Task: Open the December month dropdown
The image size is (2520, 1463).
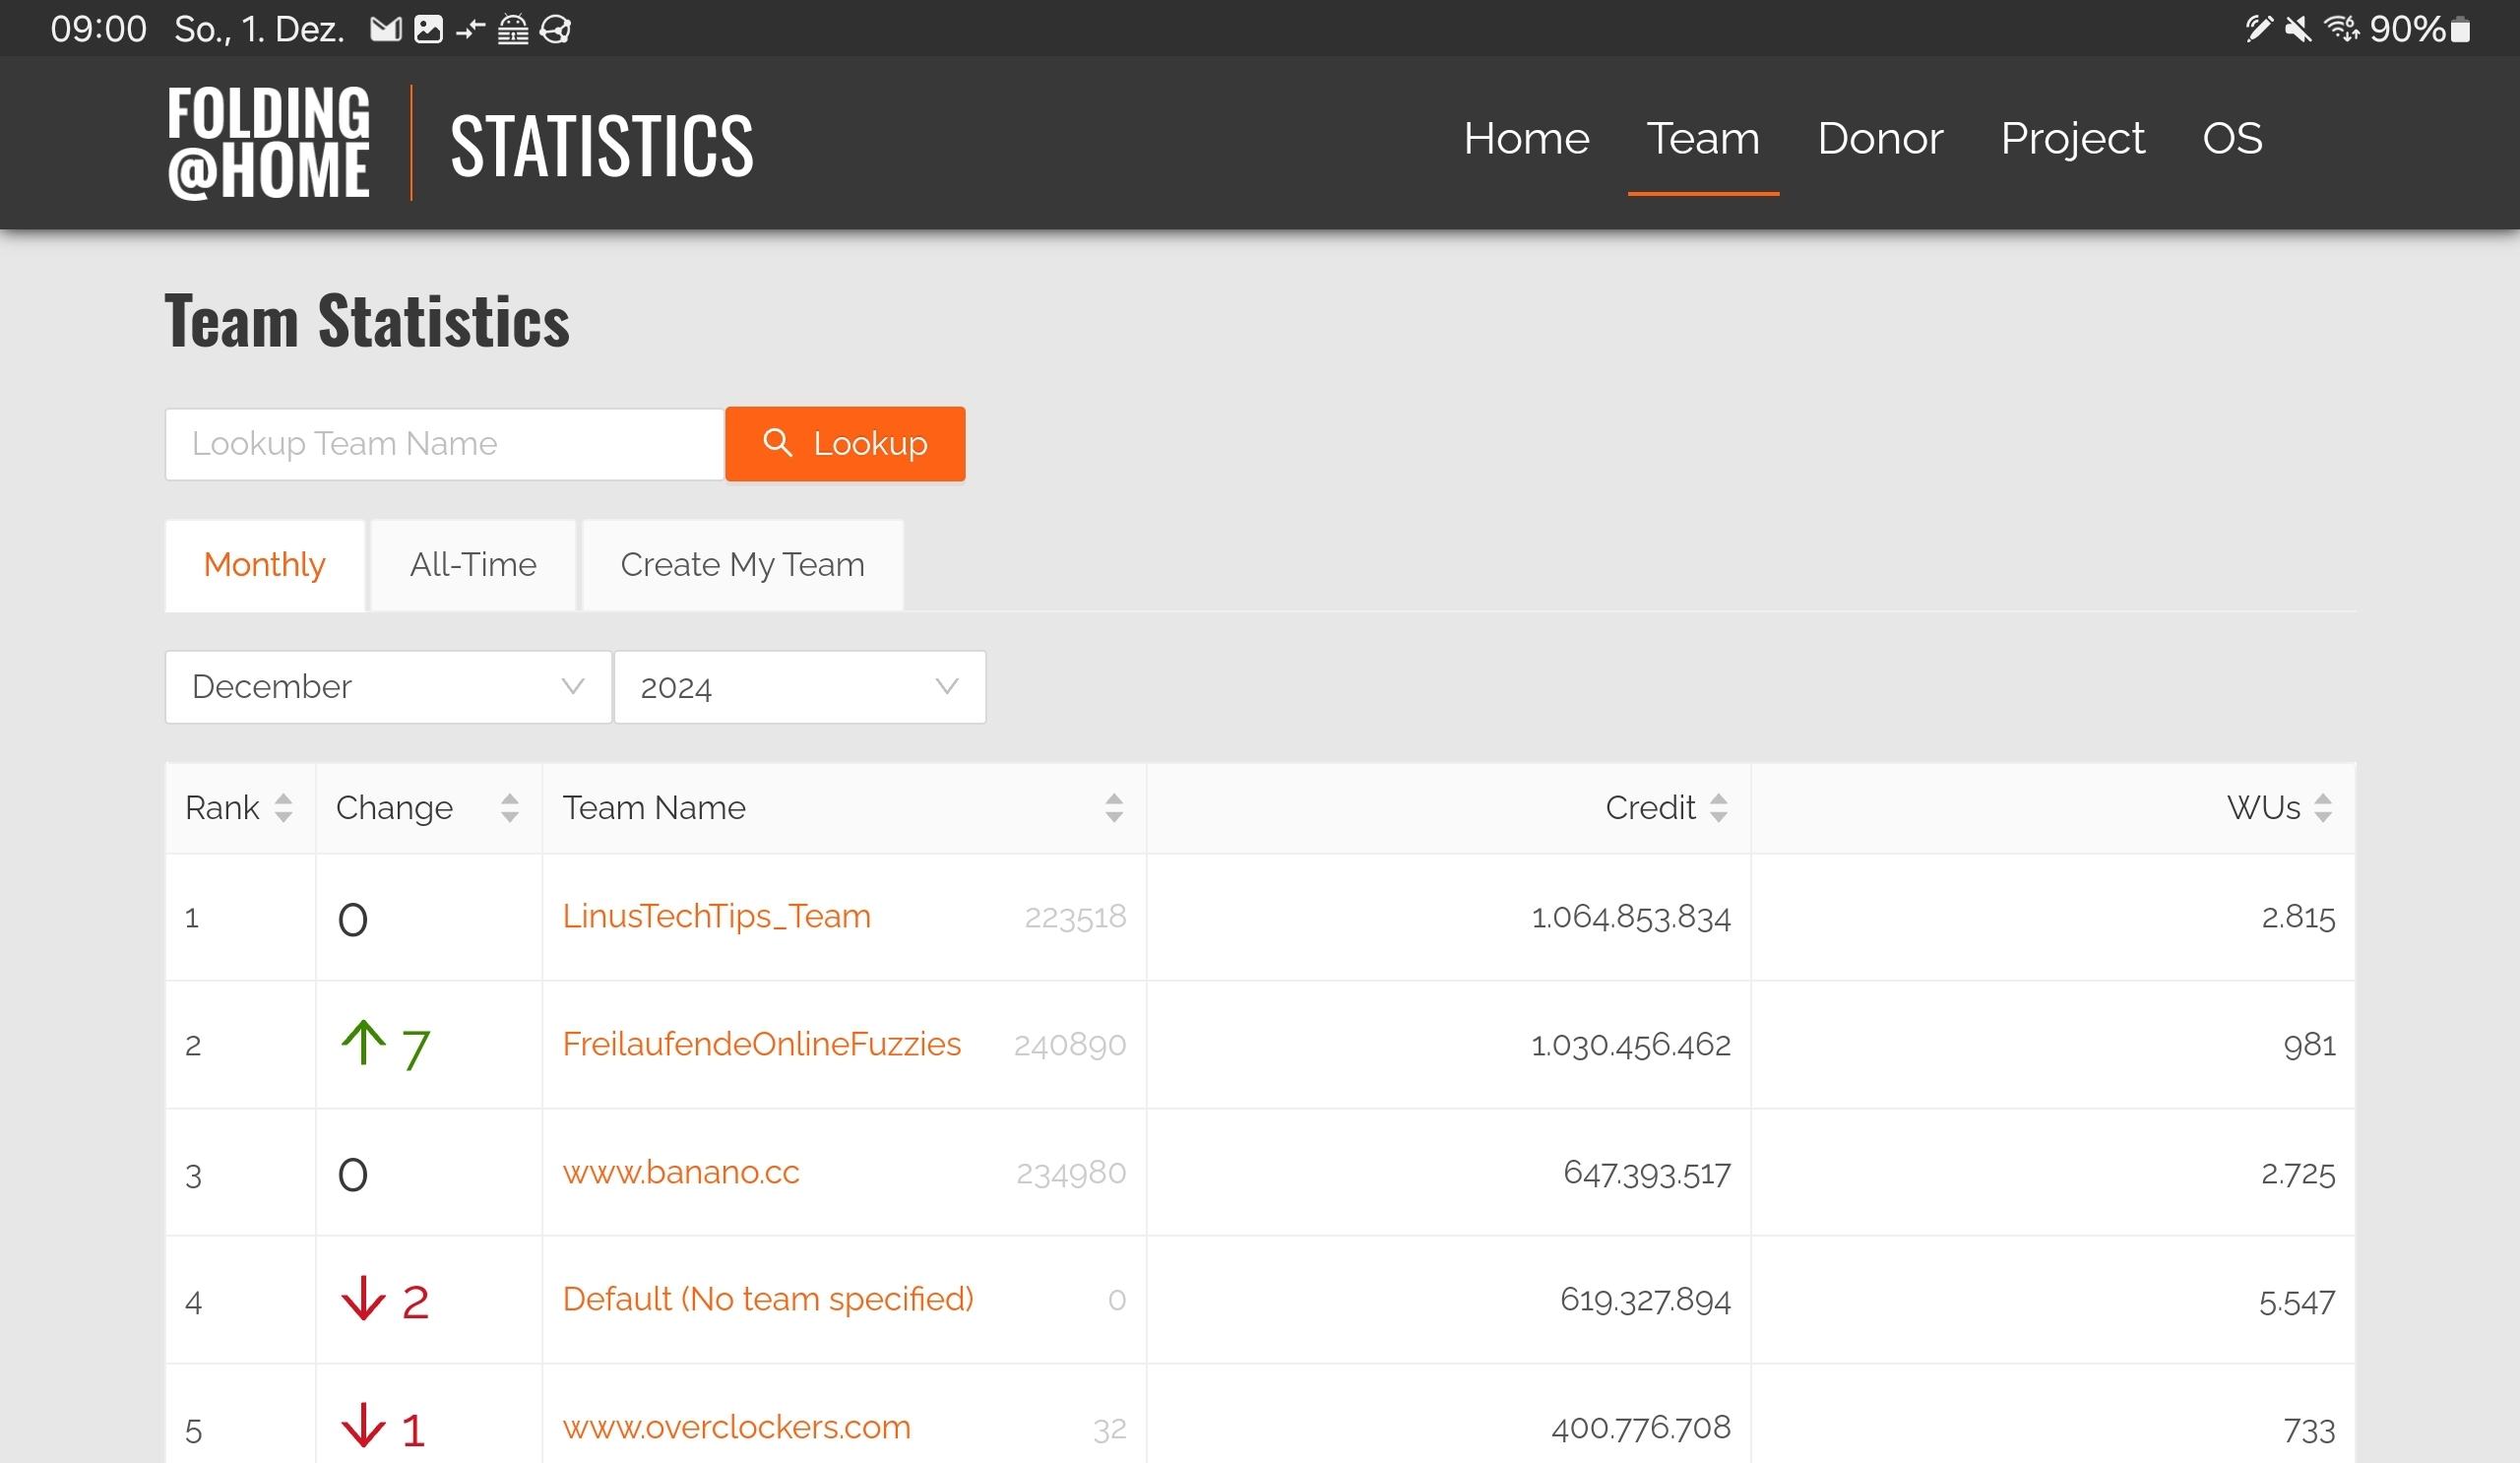Action: pos(388,687)
